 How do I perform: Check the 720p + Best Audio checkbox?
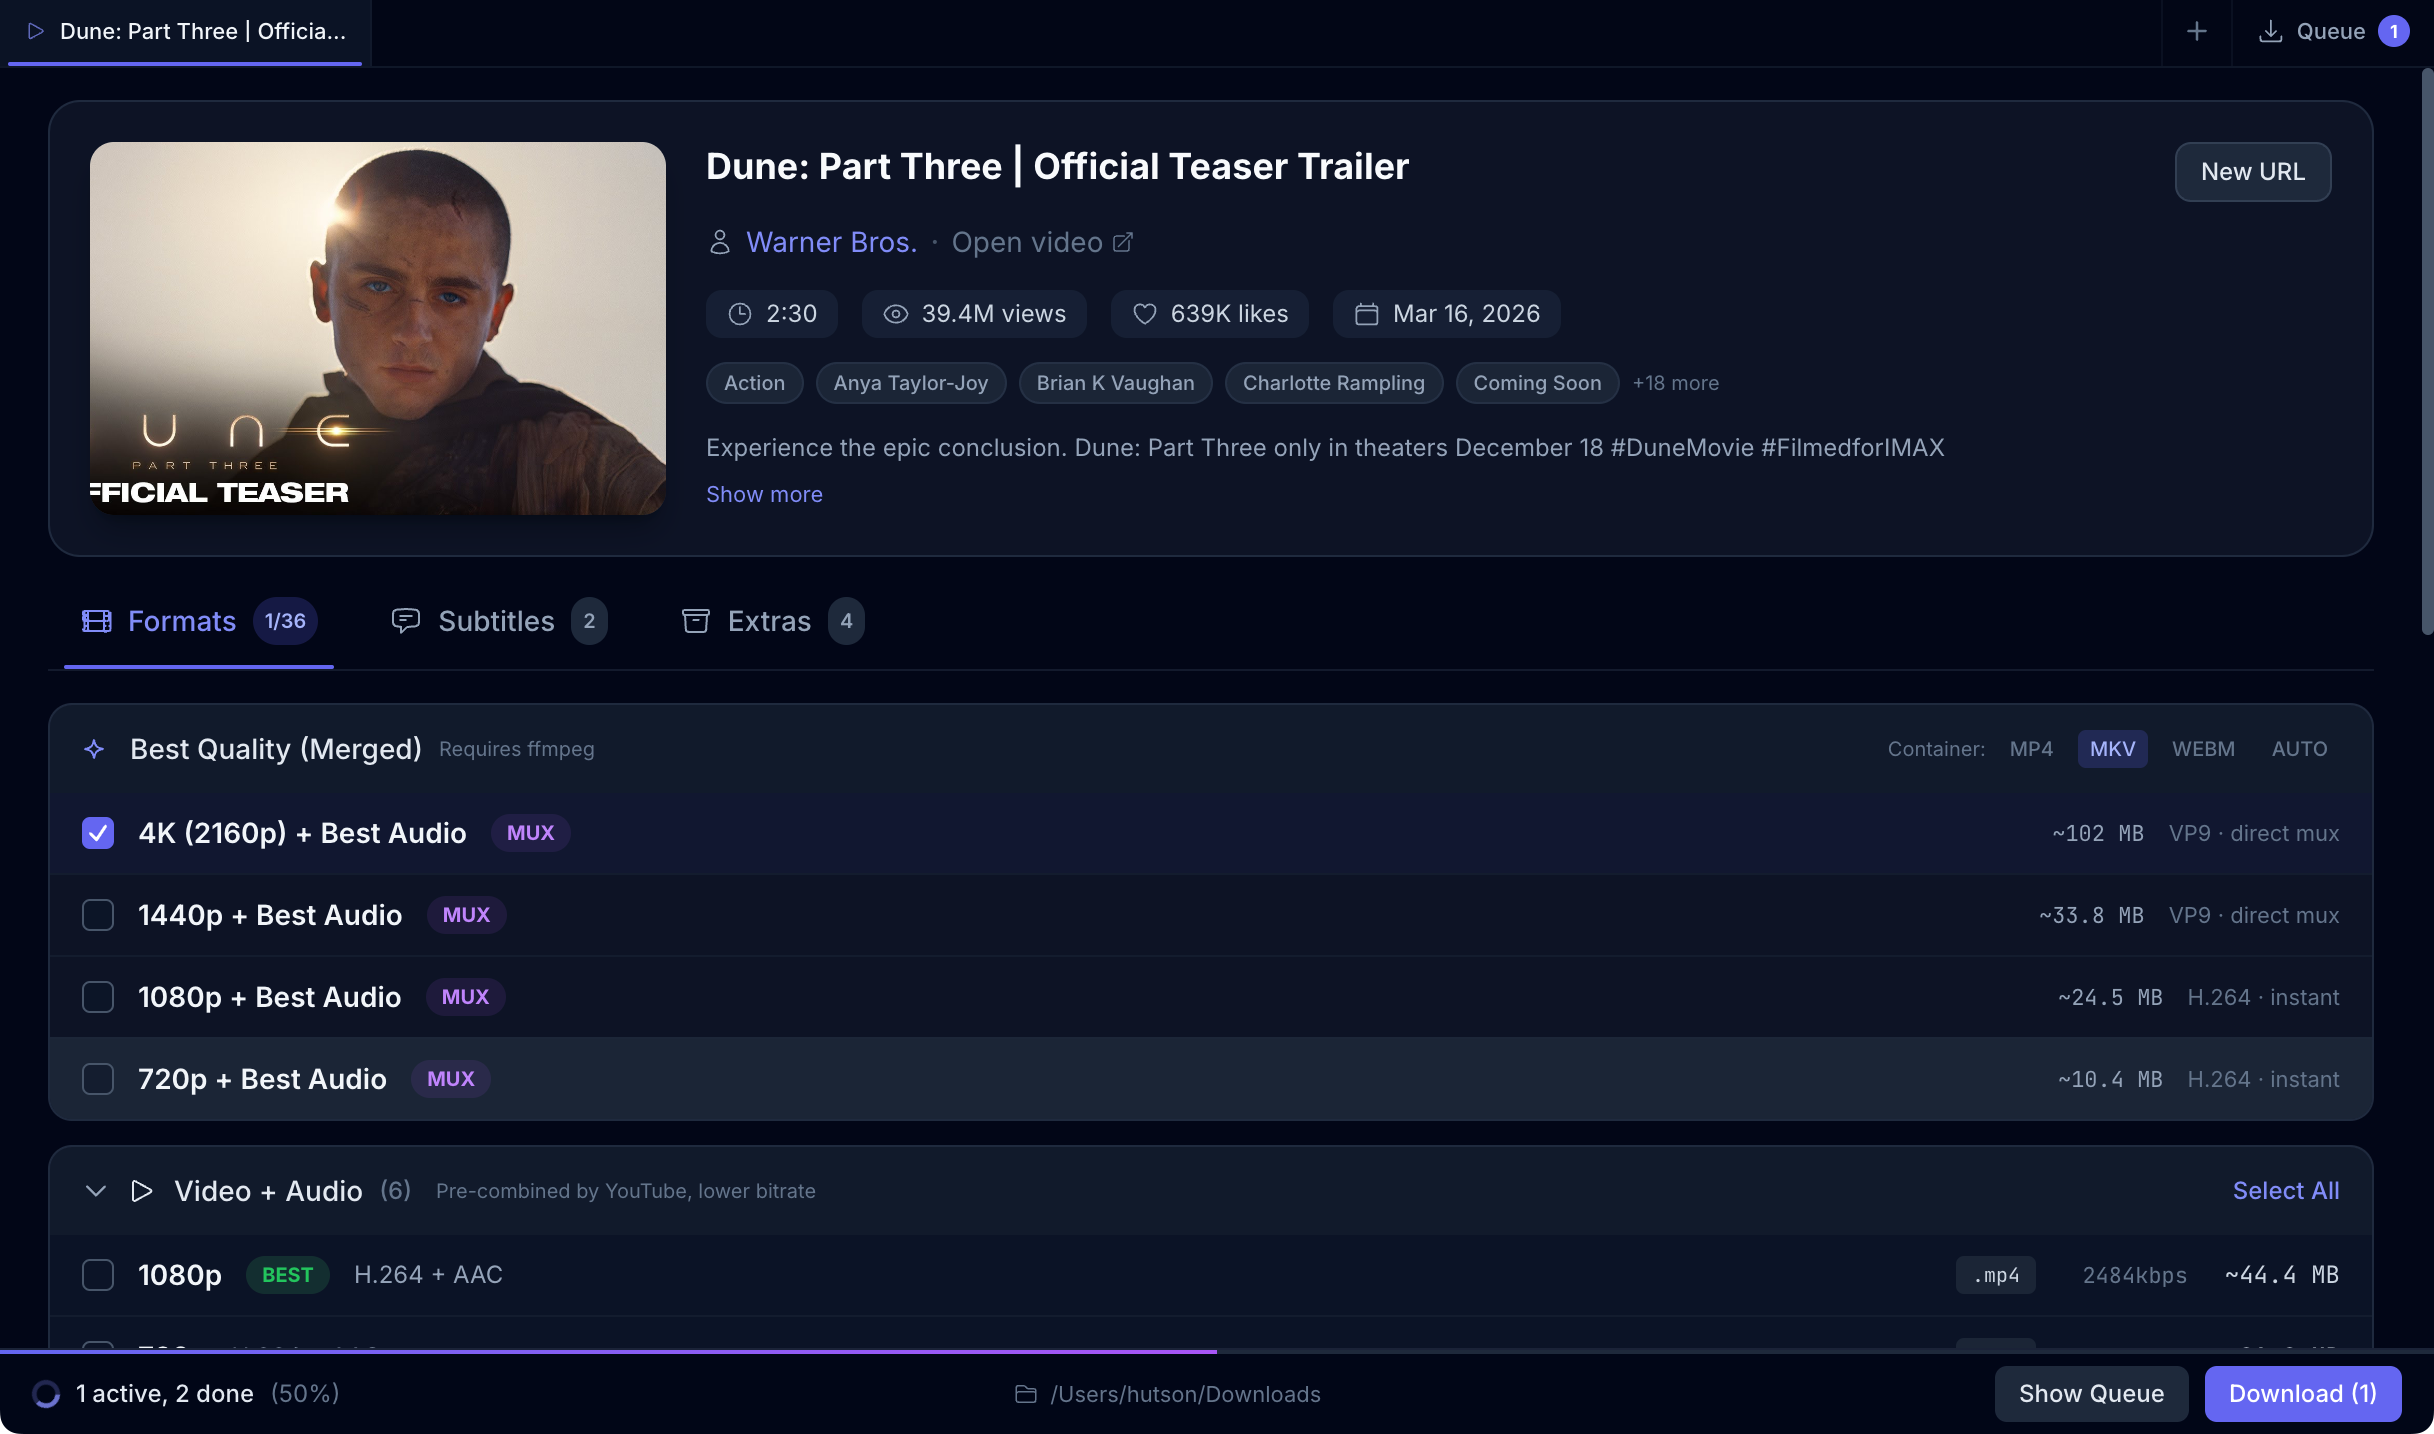tap(98, 1079)
